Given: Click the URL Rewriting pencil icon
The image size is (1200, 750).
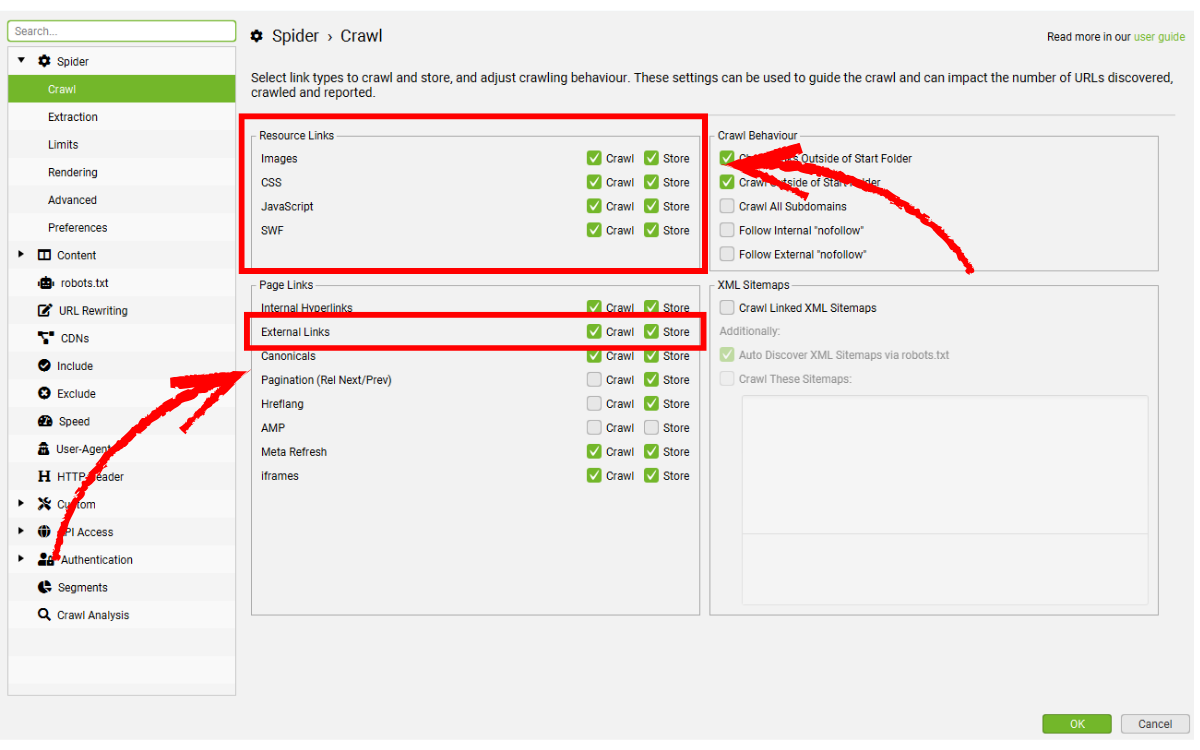Looking at the screenshot, I should [45, 311].
